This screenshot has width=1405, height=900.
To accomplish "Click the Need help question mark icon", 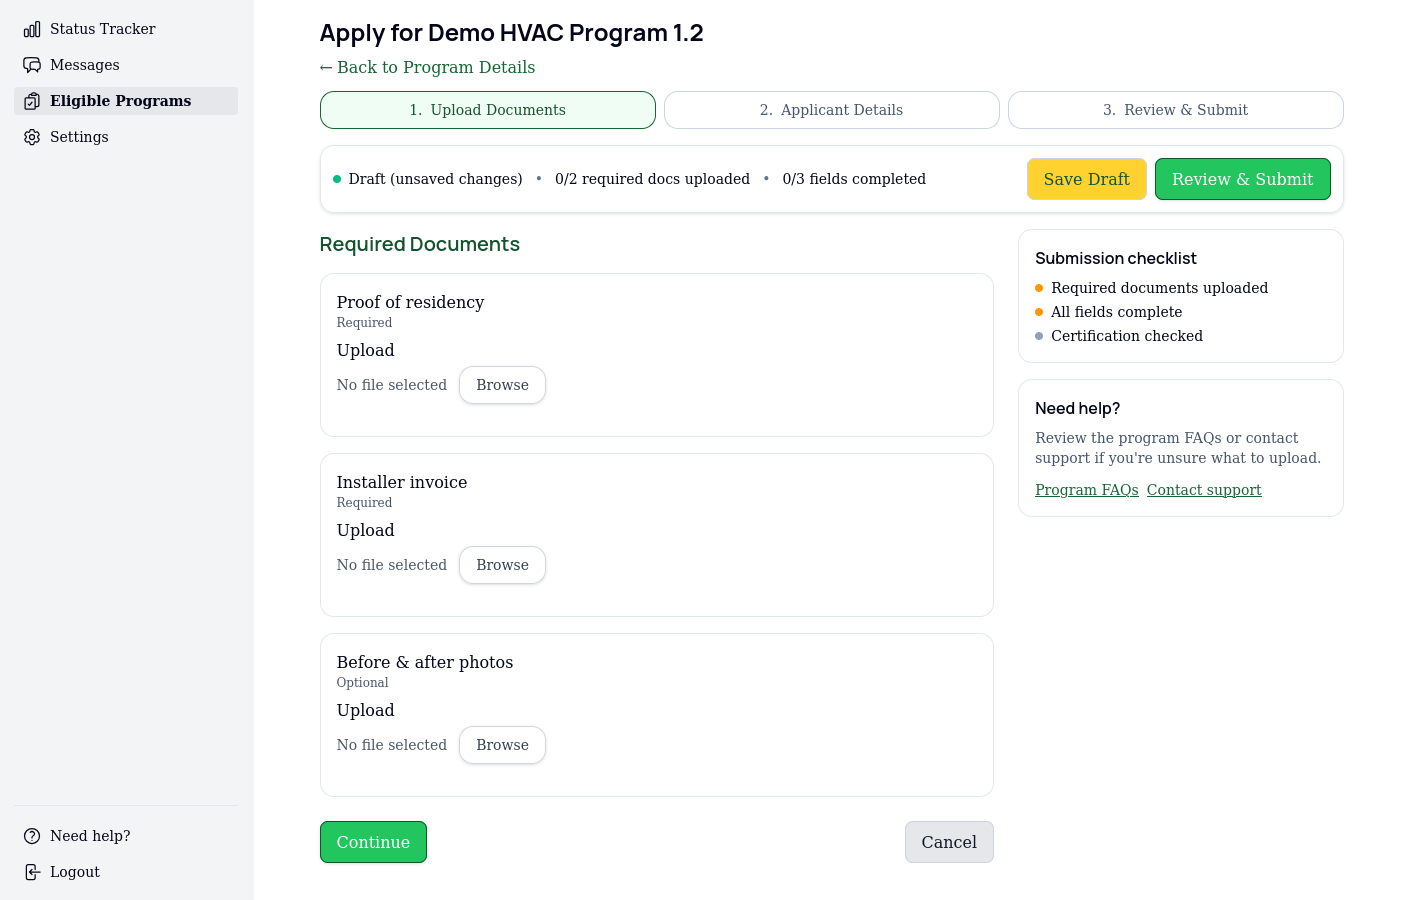I will pyautogui.click(x=32, y=836).
